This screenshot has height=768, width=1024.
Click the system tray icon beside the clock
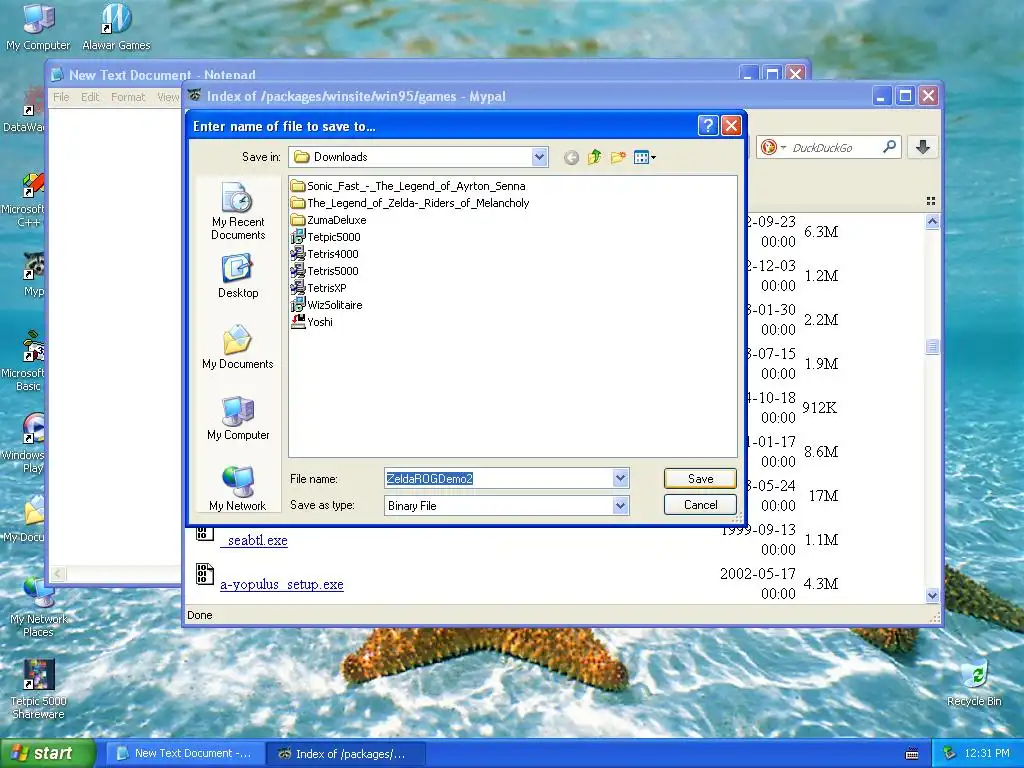point(950,754)
